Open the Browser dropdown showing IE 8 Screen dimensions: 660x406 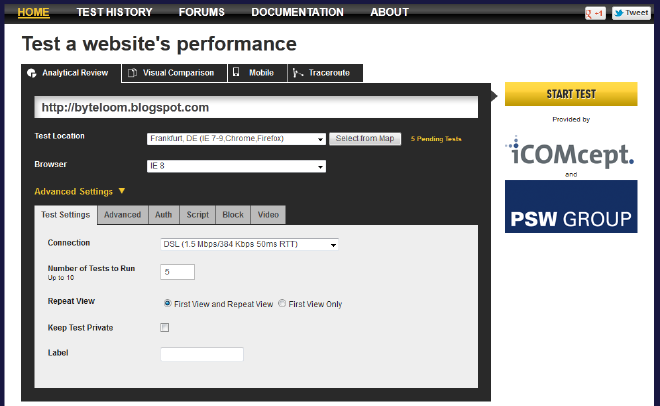[x=236, y=166]
